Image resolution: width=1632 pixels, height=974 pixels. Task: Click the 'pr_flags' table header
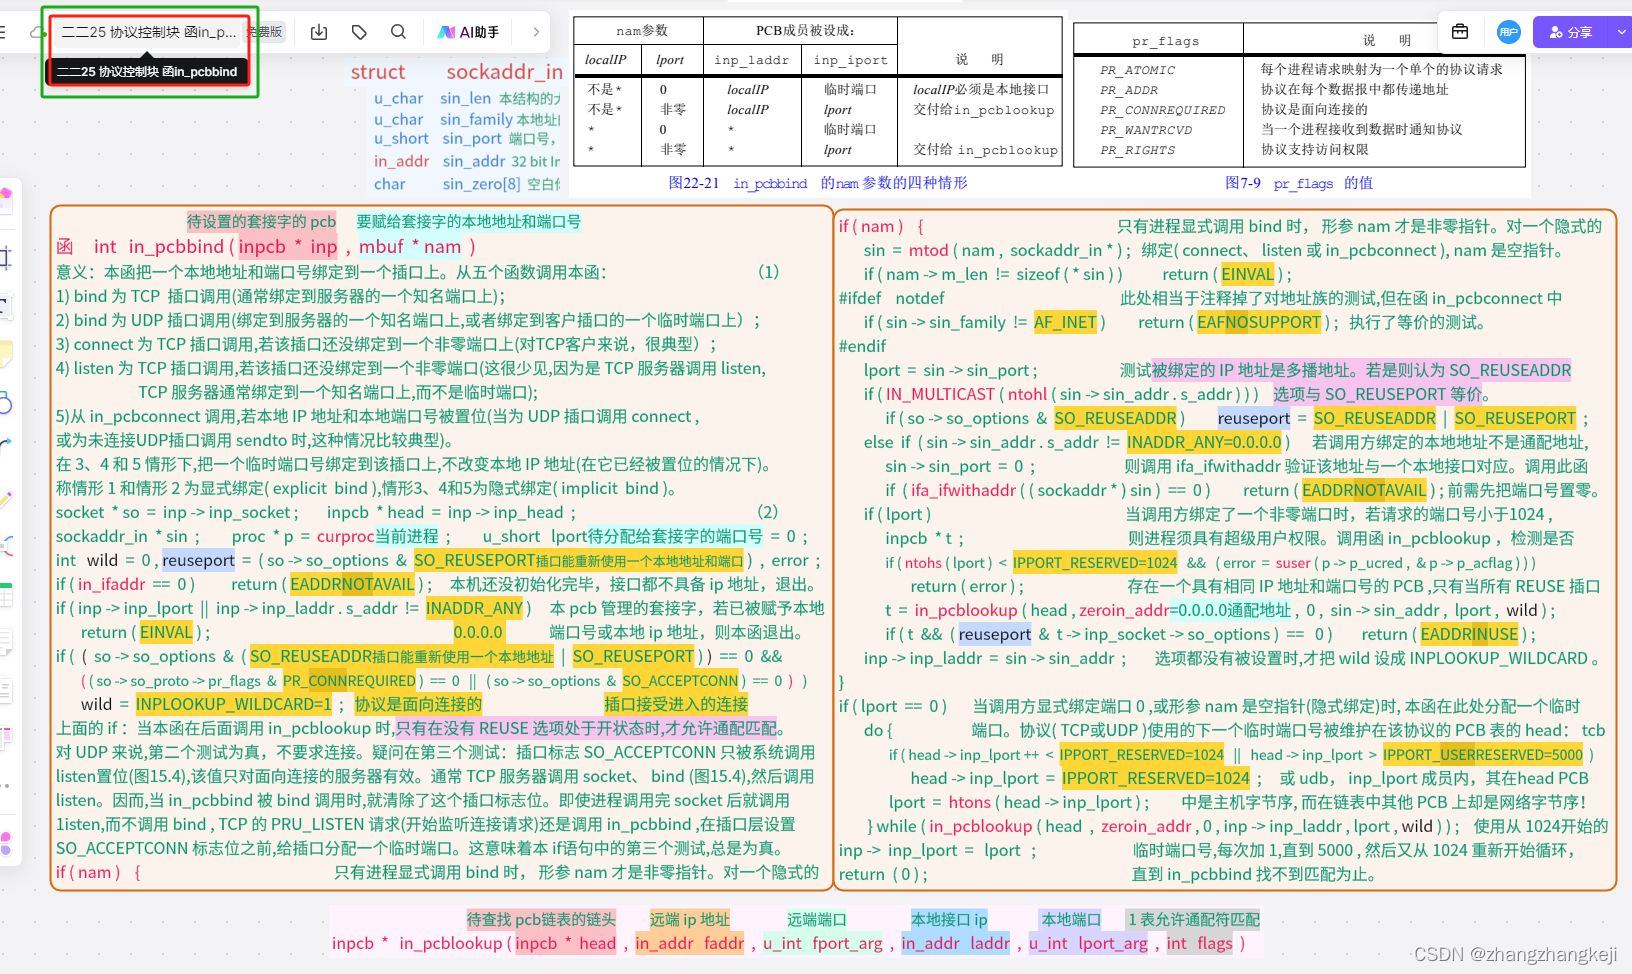[x=1165, y=41]
